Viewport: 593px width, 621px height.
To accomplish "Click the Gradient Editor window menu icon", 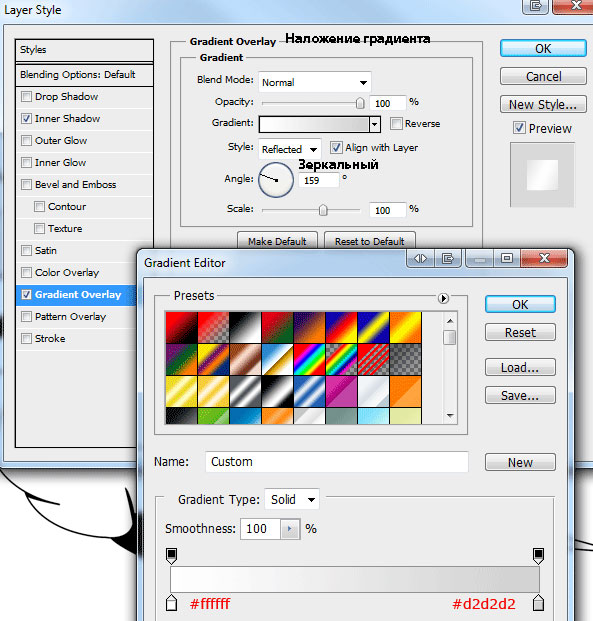I will (448, 259).
